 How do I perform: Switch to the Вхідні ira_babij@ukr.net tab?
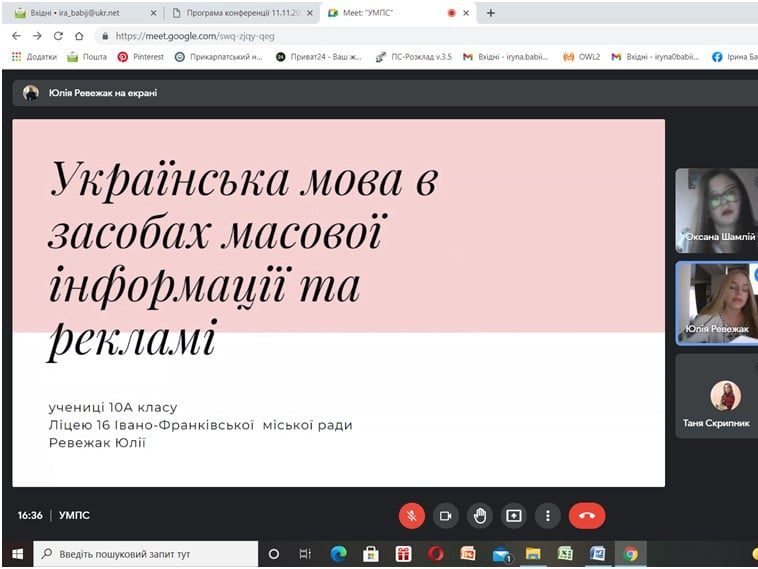tap(80, 13)
